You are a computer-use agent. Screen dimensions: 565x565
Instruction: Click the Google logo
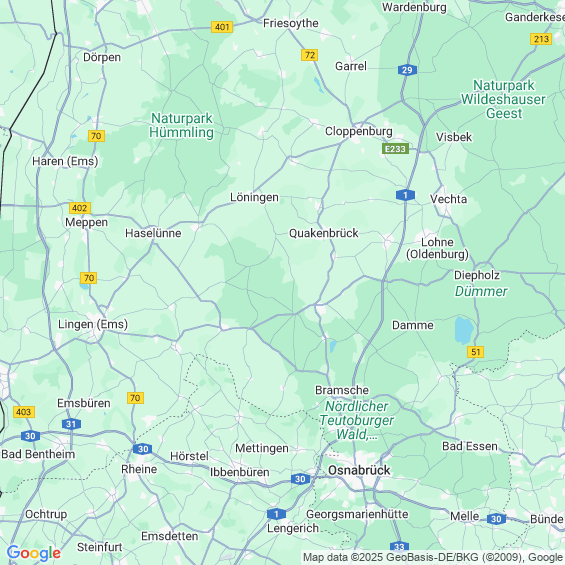click(34, 553)
